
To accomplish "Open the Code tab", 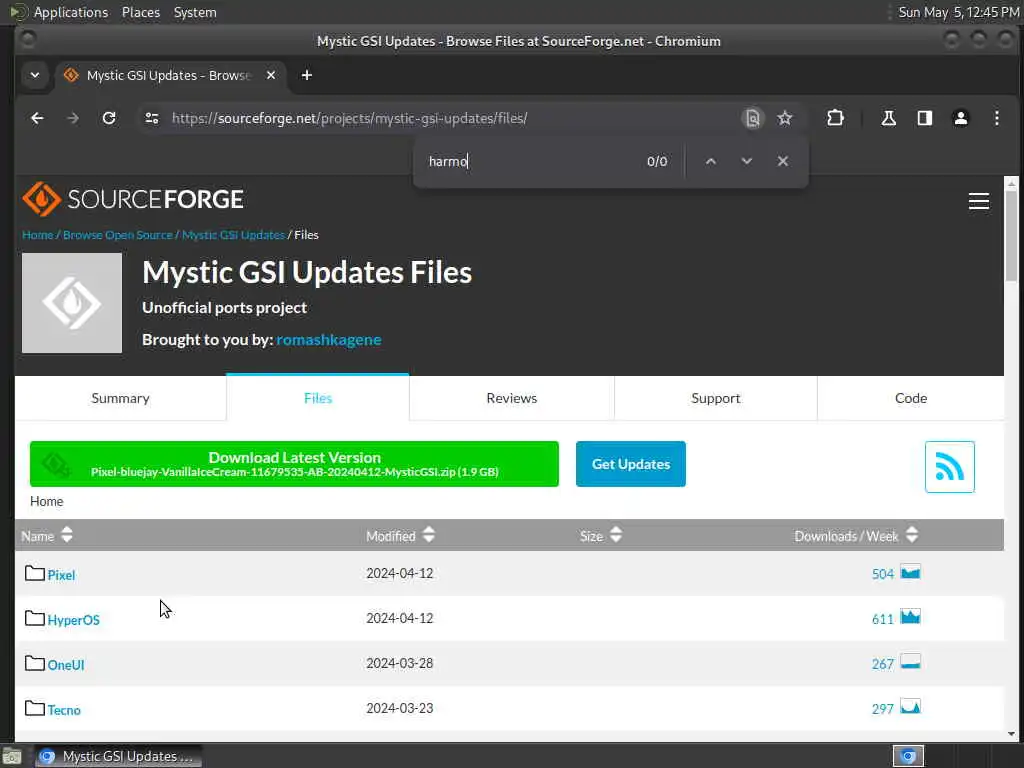I will [911, 398].
